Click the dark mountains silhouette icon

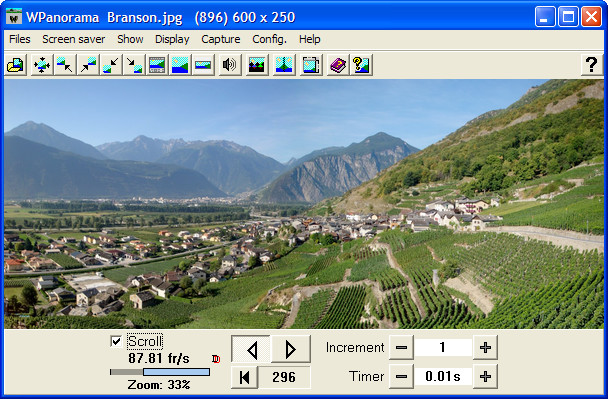(257, 65)
